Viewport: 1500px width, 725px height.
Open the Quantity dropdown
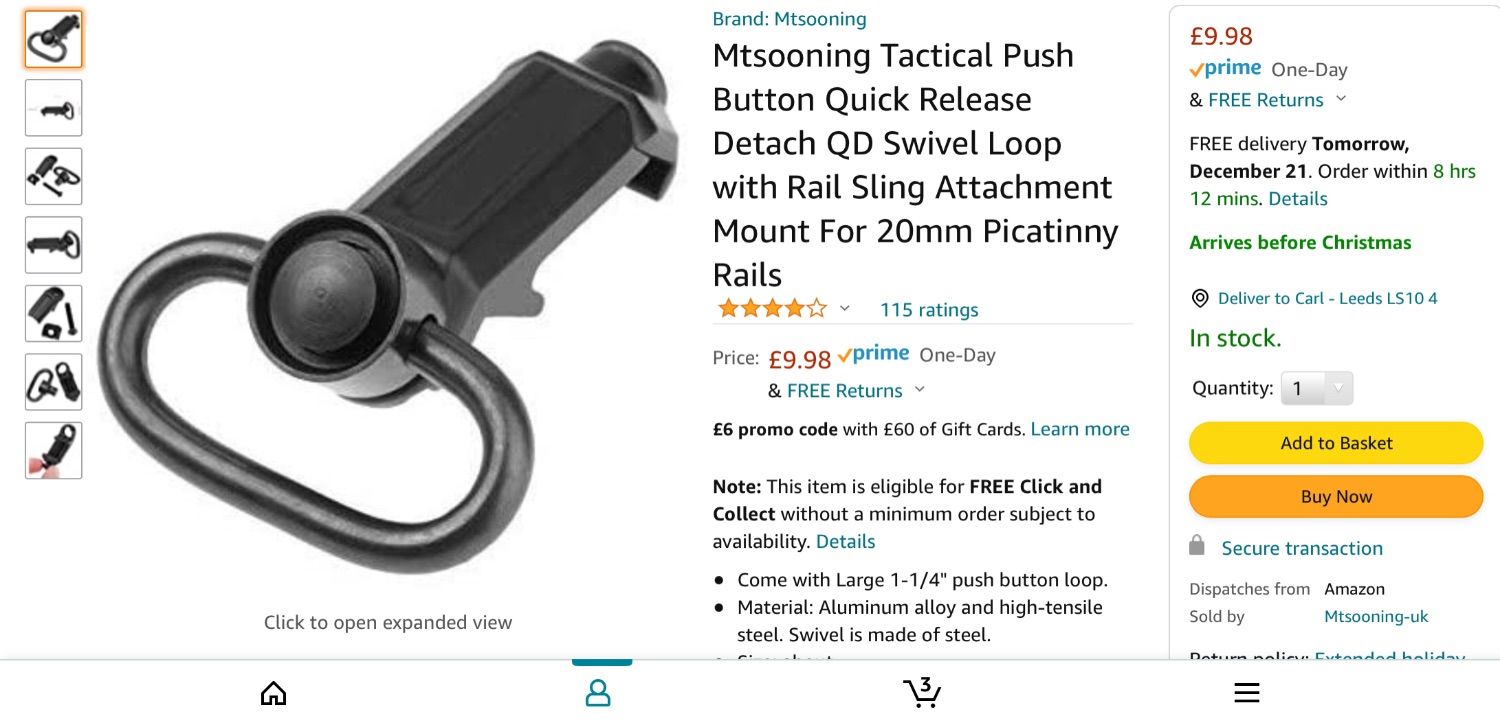(1316, 388)
